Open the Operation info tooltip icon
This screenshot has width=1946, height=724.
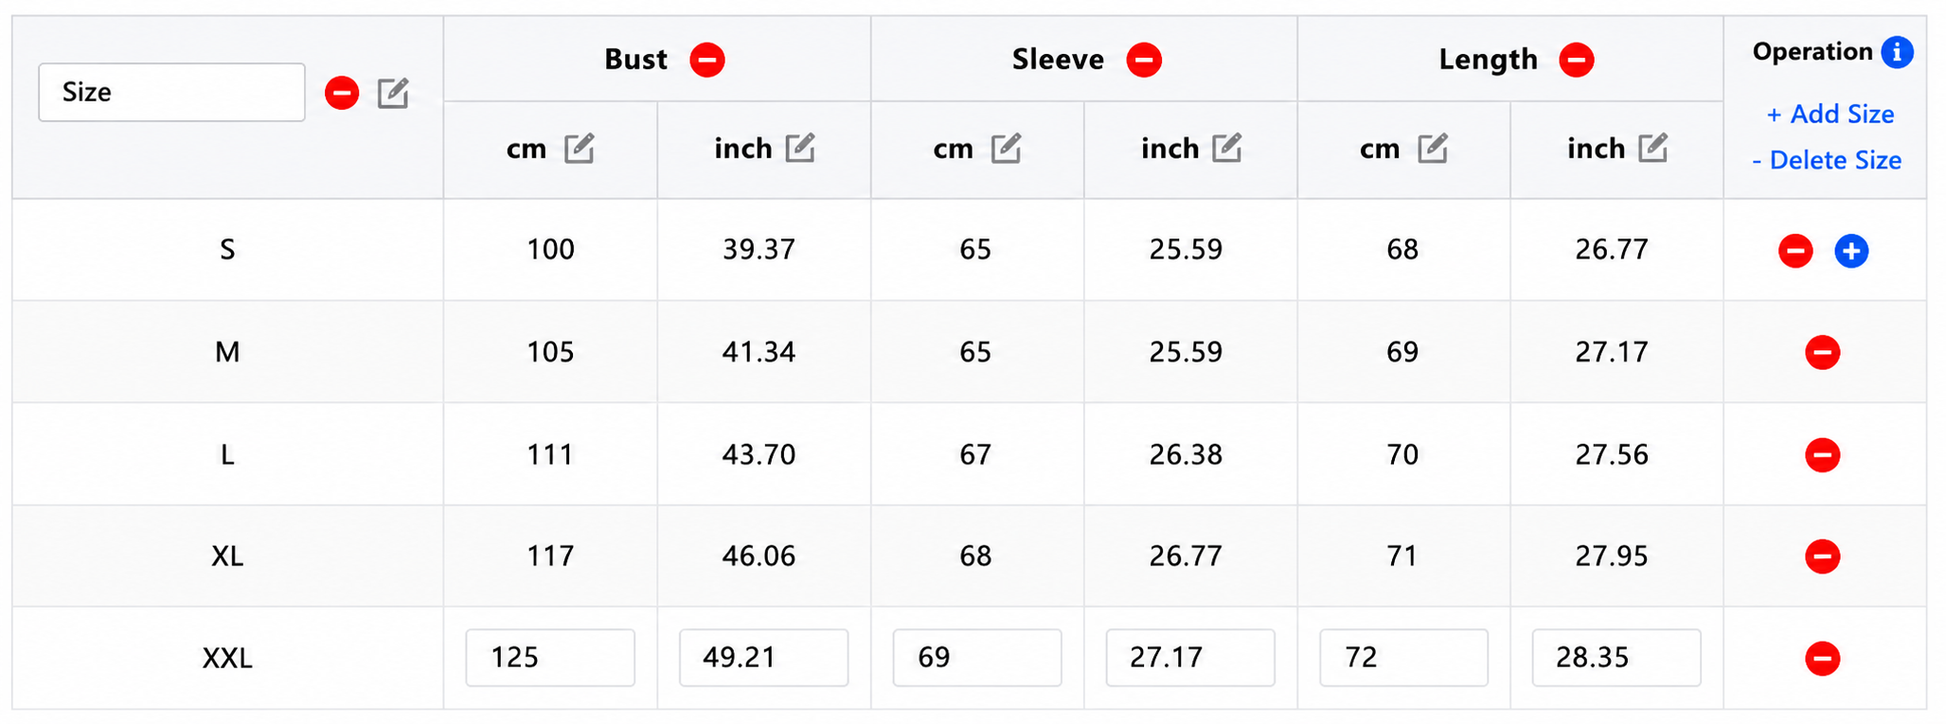(x=1897, y=52)
